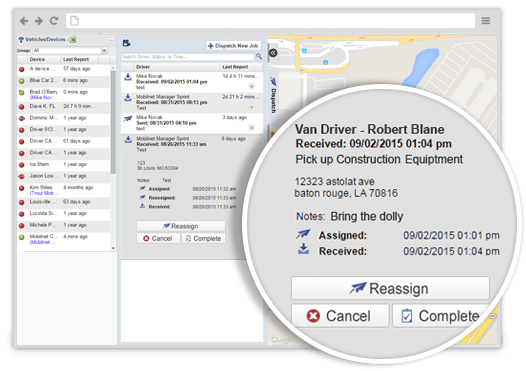Viewport: 526px width, 371px height.
Task: Click the blank browser address bar
Action: point(270,21)
